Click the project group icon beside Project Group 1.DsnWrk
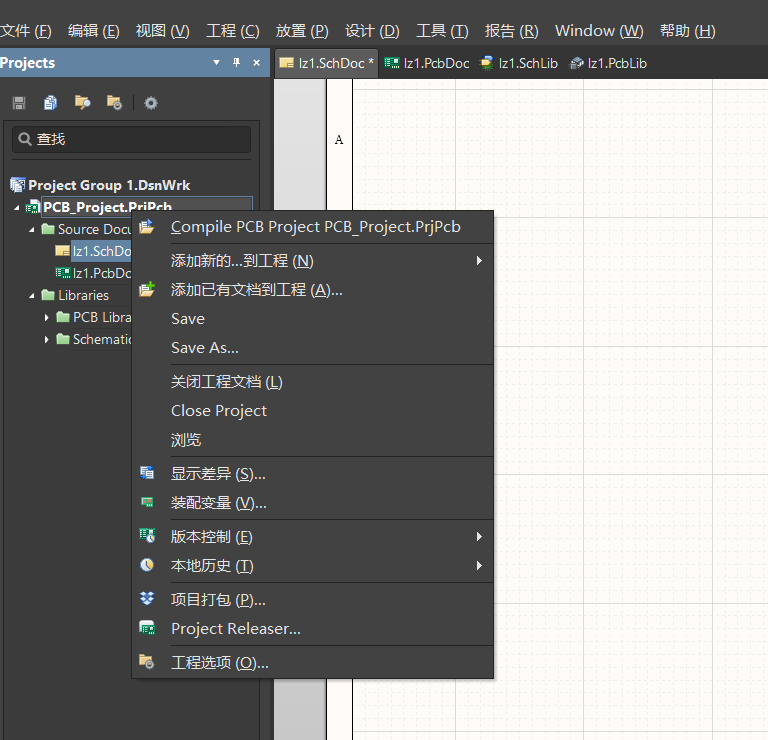Viewport: 768px width, 740px height. point(18,185)
